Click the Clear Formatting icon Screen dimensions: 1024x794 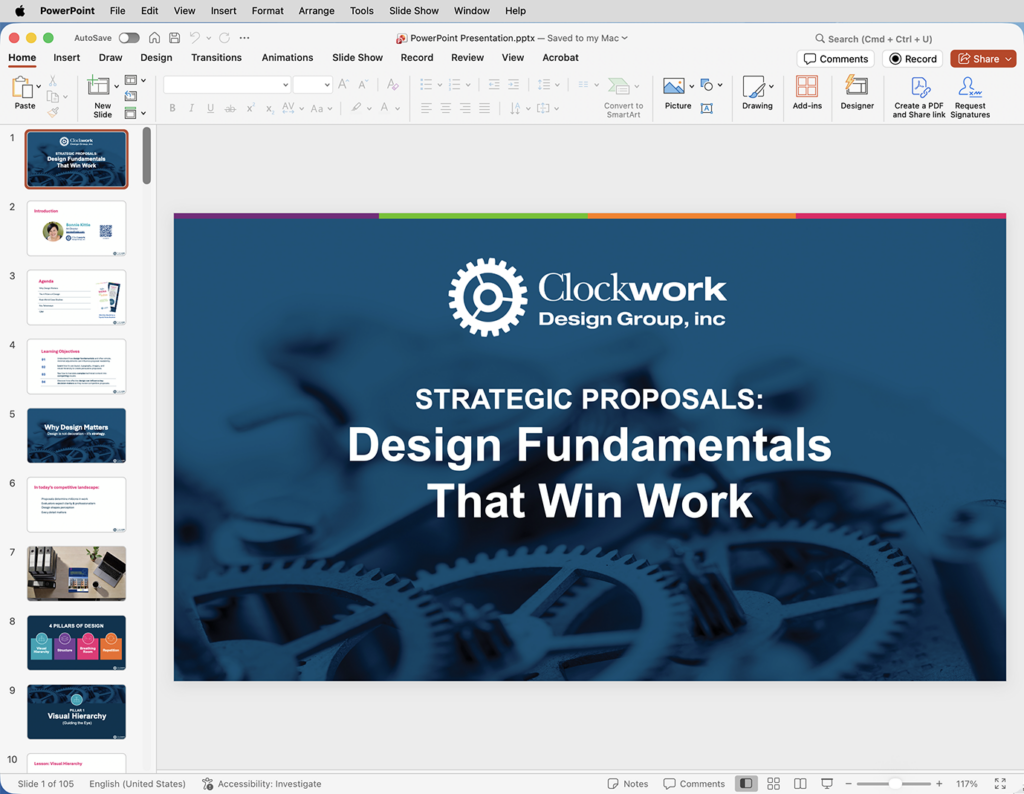[x=392, y=84]
